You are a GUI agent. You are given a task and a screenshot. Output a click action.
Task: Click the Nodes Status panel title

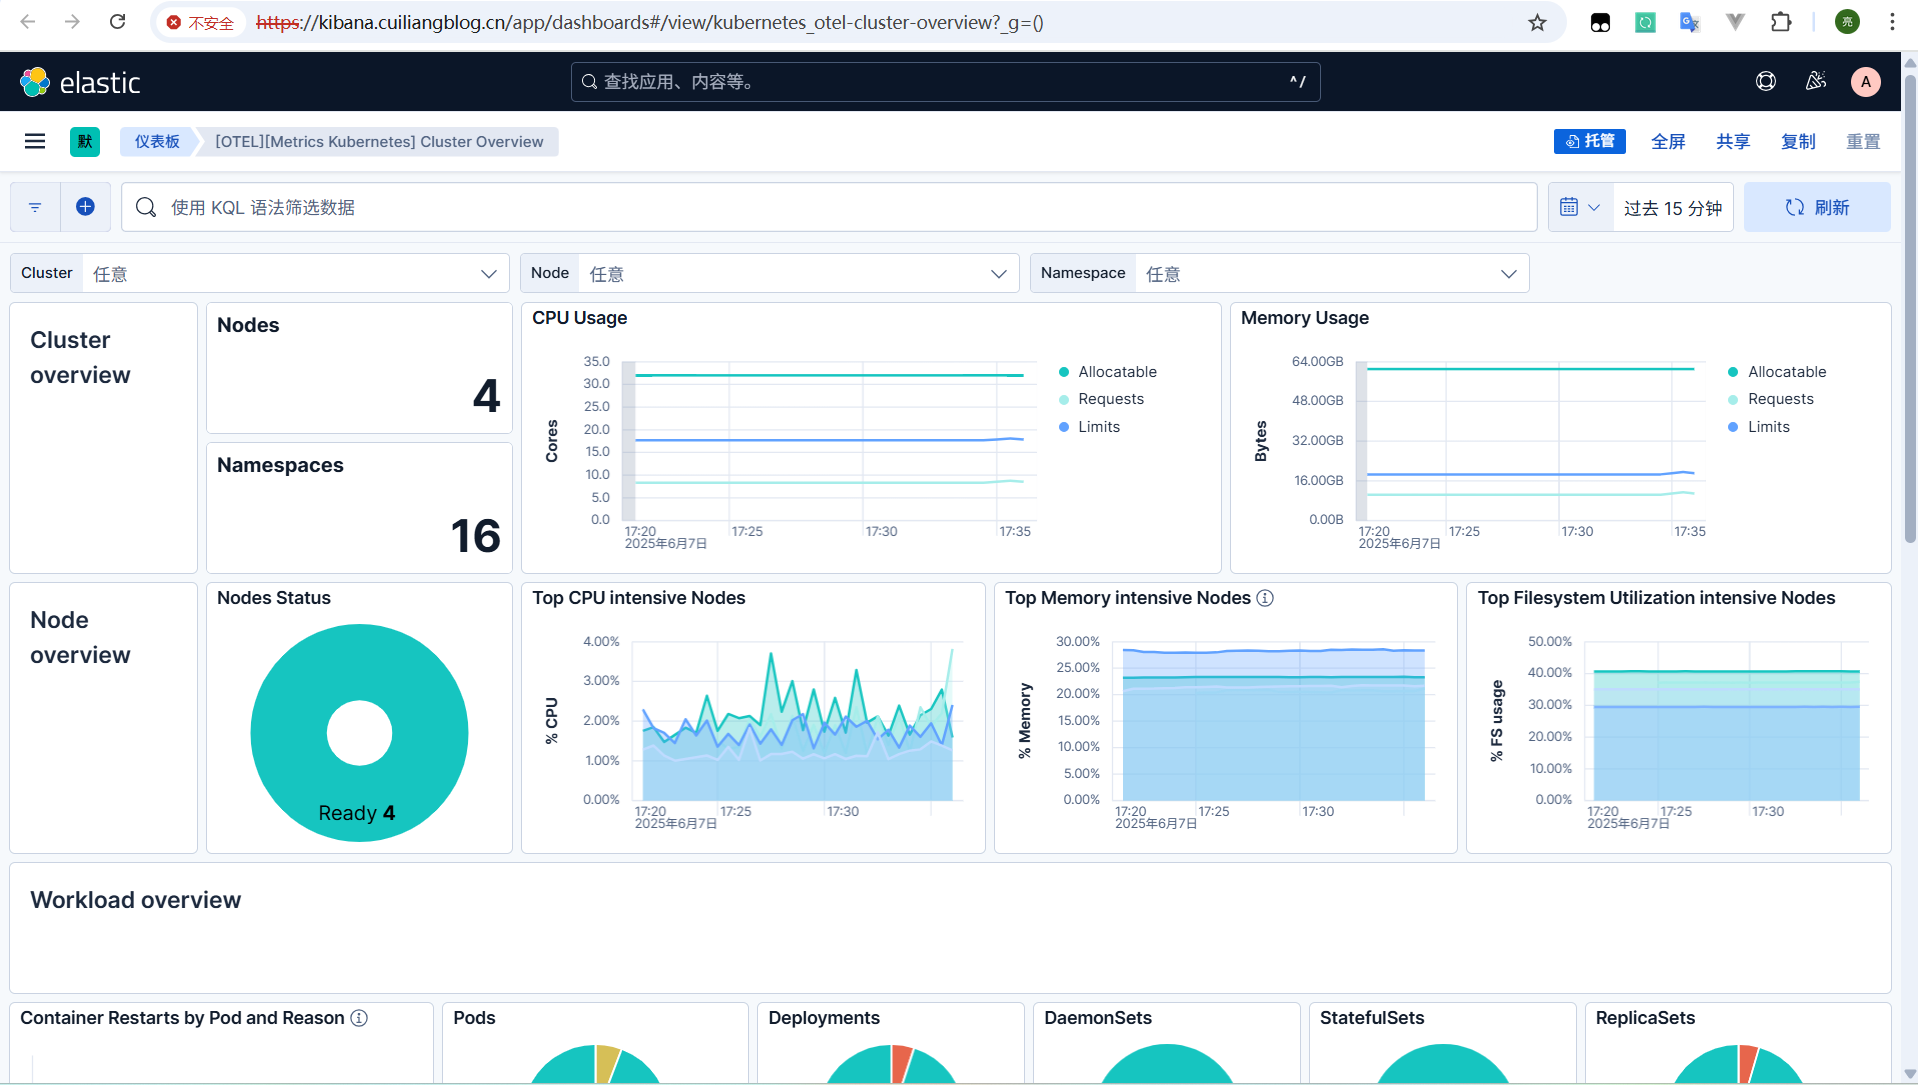(x=274, y=598)
